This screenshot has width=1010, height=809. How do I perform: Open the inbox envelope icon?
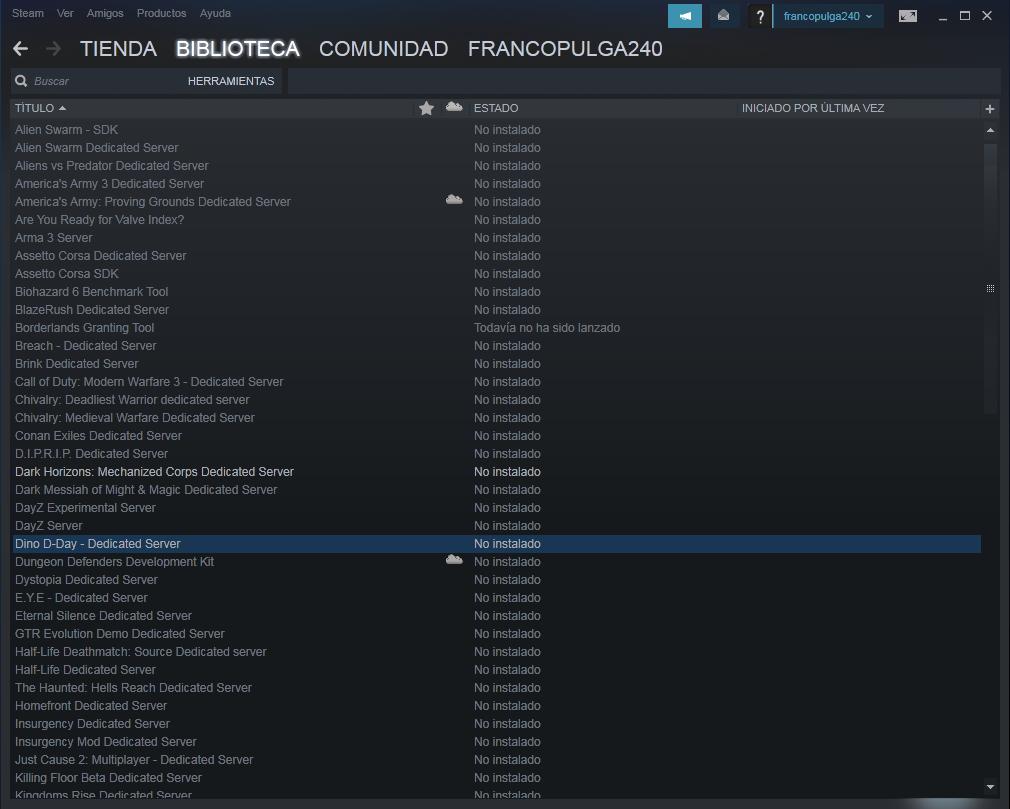(723, 16)
